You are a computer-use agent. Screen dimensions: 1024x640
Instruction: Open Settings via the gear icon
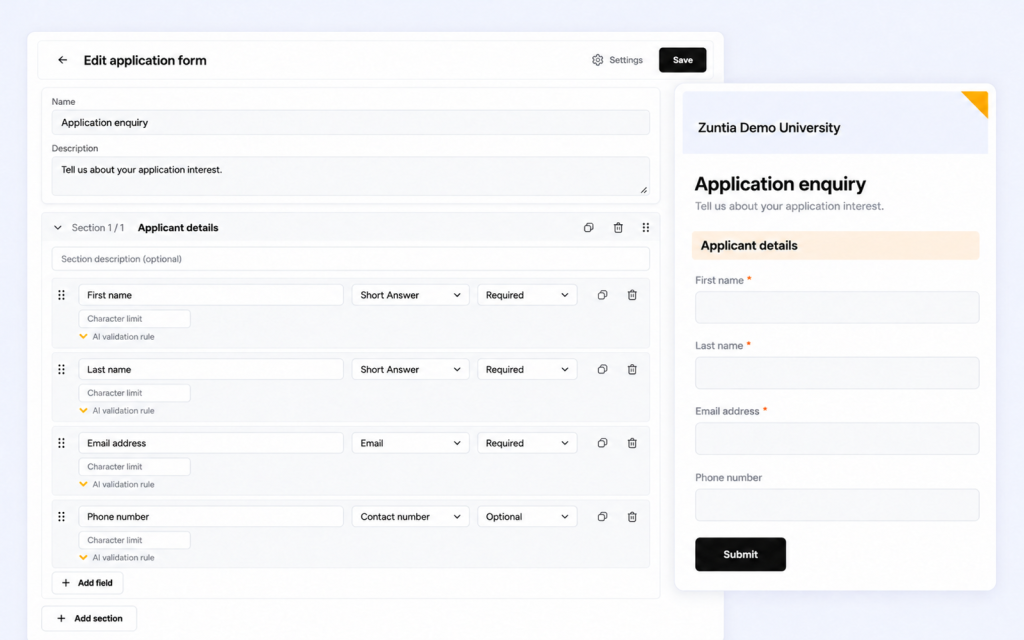(x=598, y=60)
